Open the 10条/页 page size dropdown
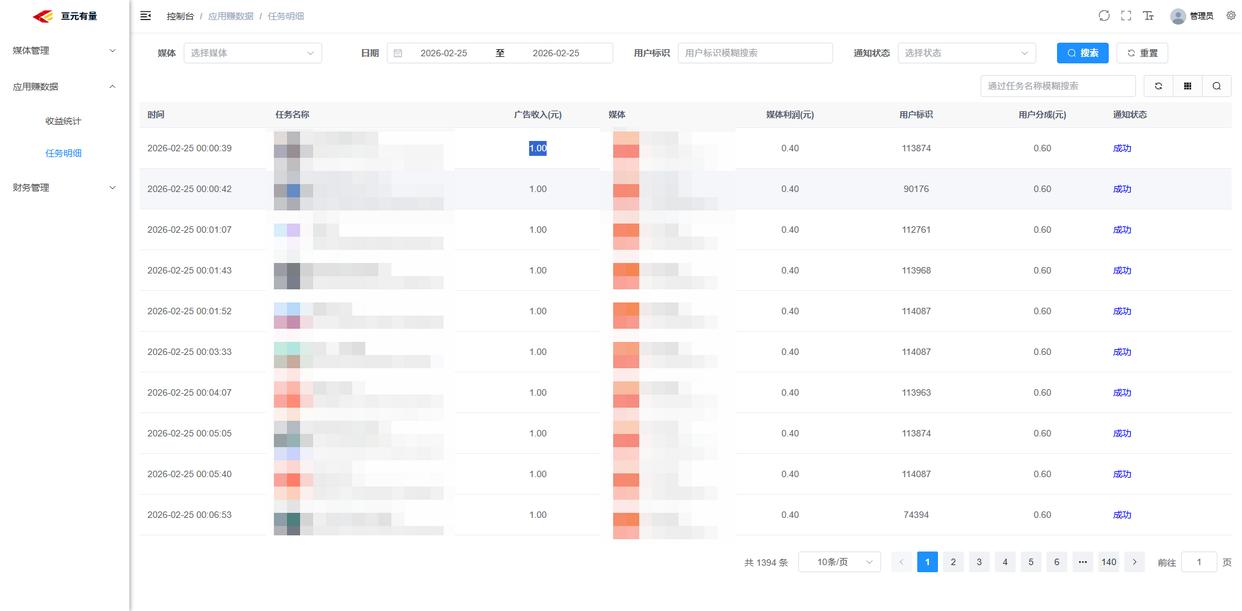The width and height of the screenshot is (1242, 611). [839, 562]
